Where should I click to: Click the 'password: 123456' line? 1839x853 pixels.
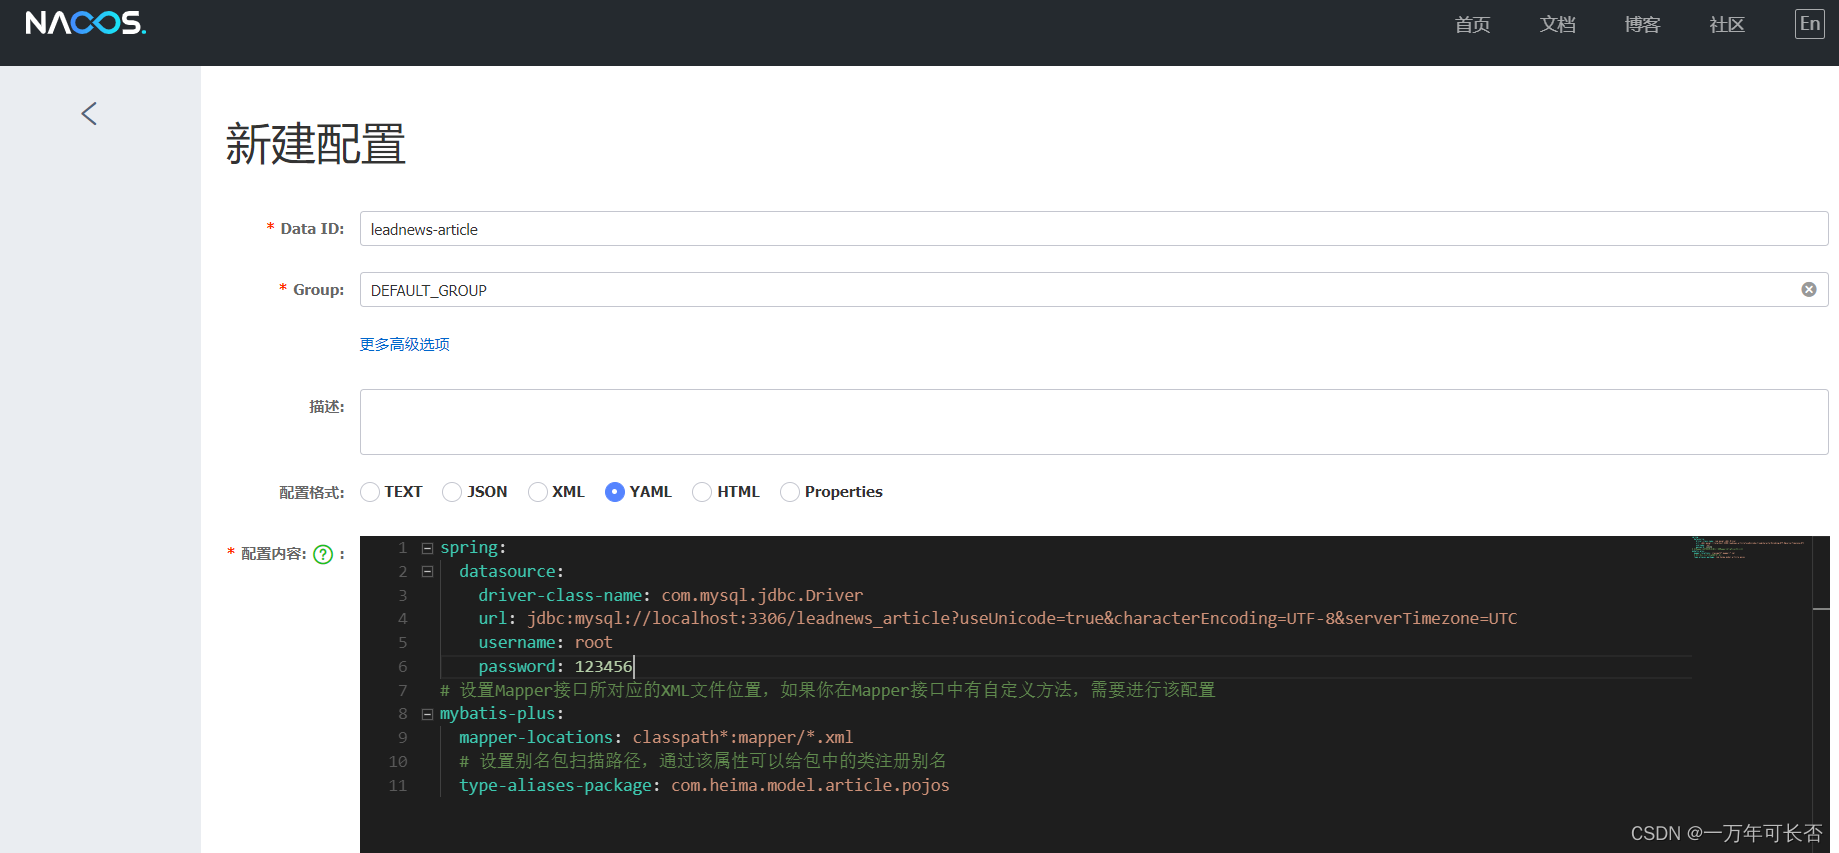[555, 667]
